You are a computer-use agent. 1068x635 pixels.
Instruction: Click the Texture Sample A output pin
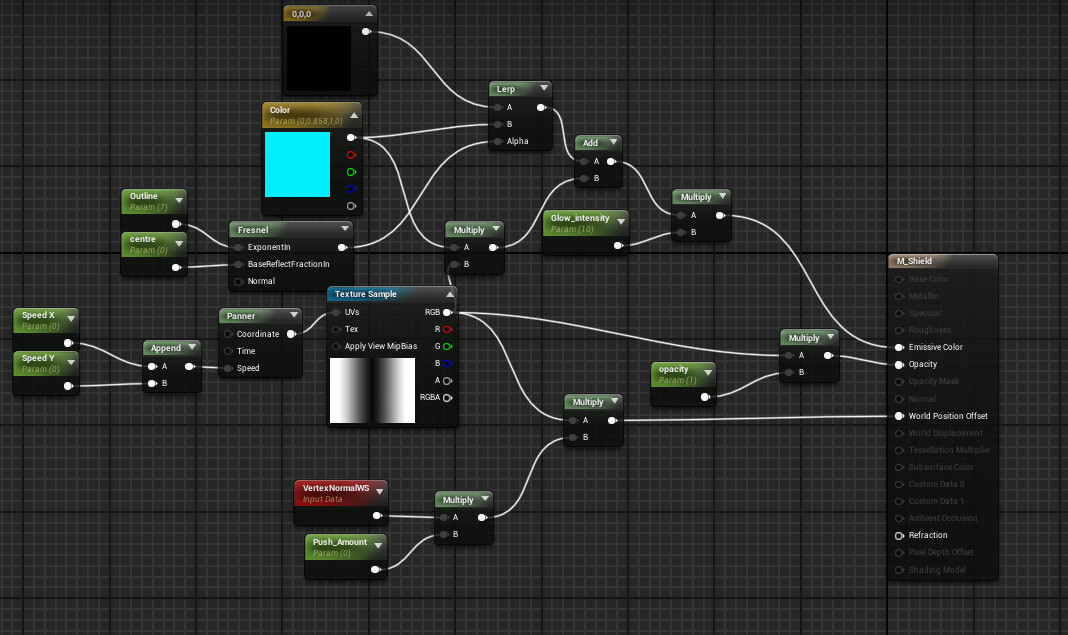[x=447, y=381]
